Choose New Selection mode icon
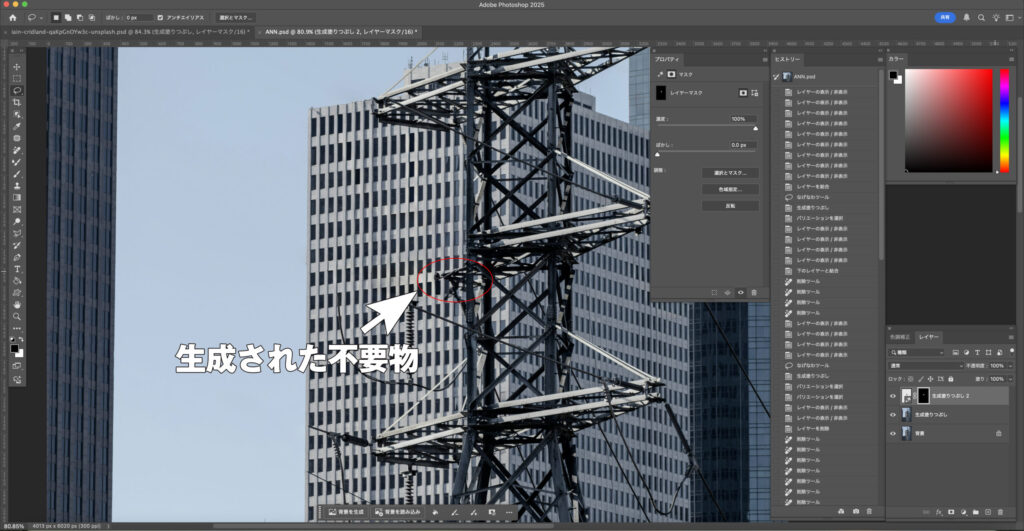 pyautogui.click(x=56, y=18)
